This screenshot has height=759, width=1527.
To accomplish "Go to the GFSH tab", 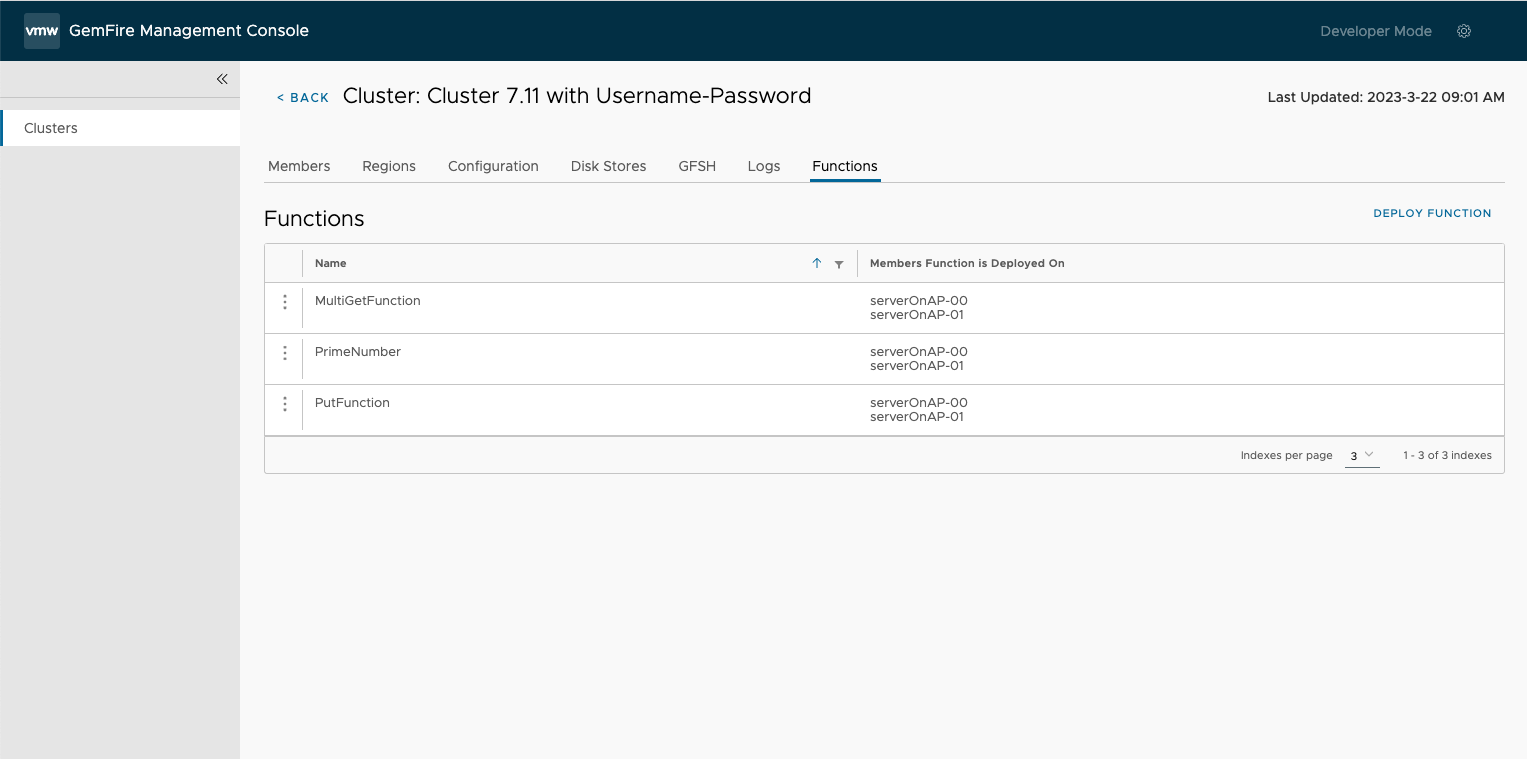I will (x=697, y=166).
